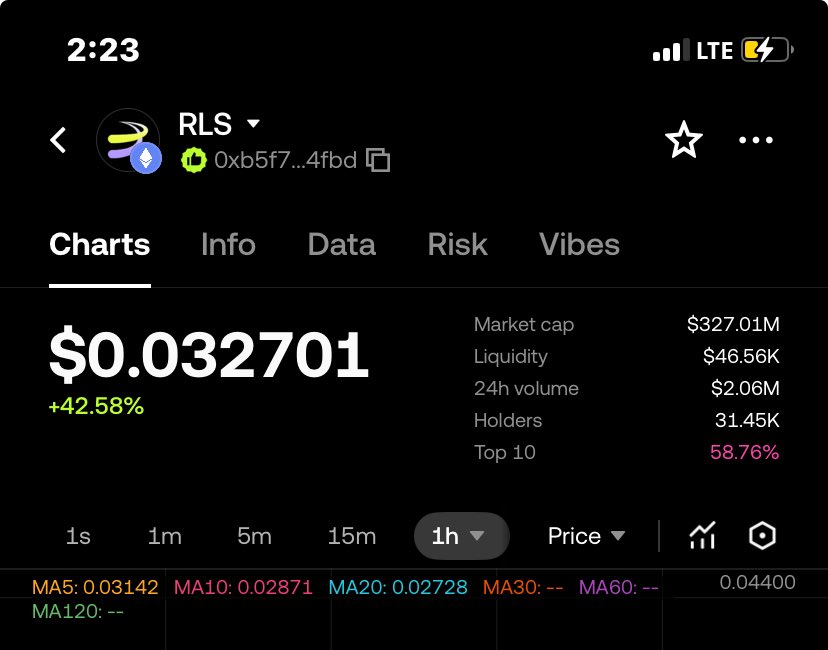Select the 5m chart interval
Viewport: 828px width, 650px height.
(254, 536)
